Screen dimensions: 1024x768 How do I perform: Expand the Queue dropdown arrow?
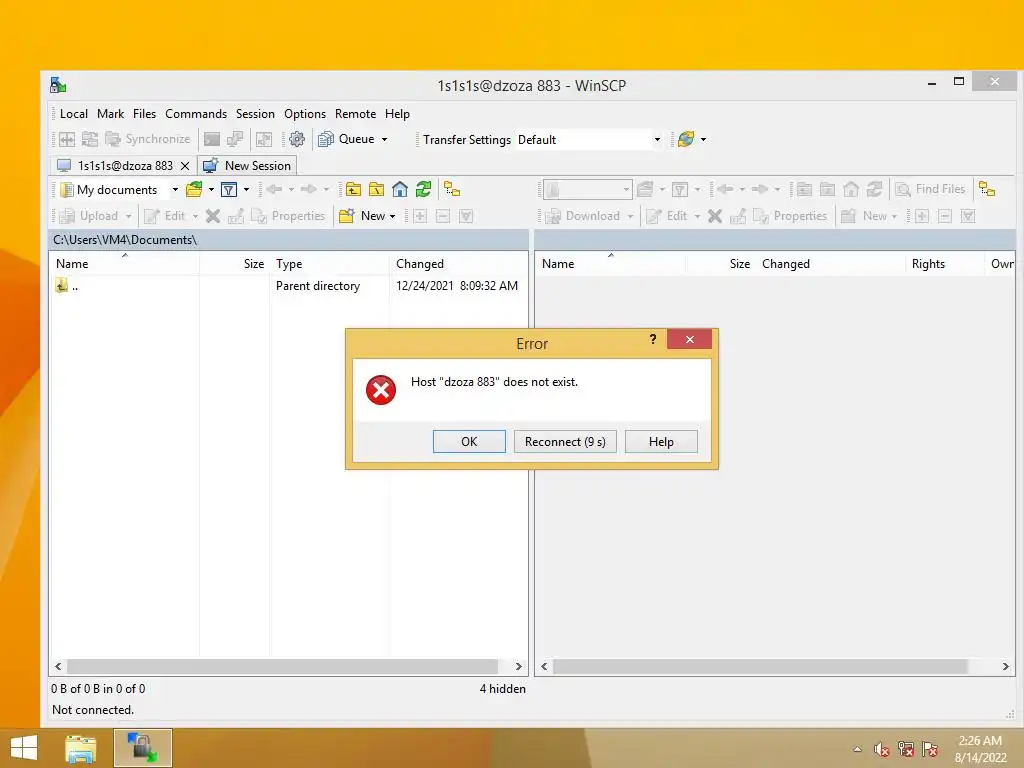(x=385, y=139)
